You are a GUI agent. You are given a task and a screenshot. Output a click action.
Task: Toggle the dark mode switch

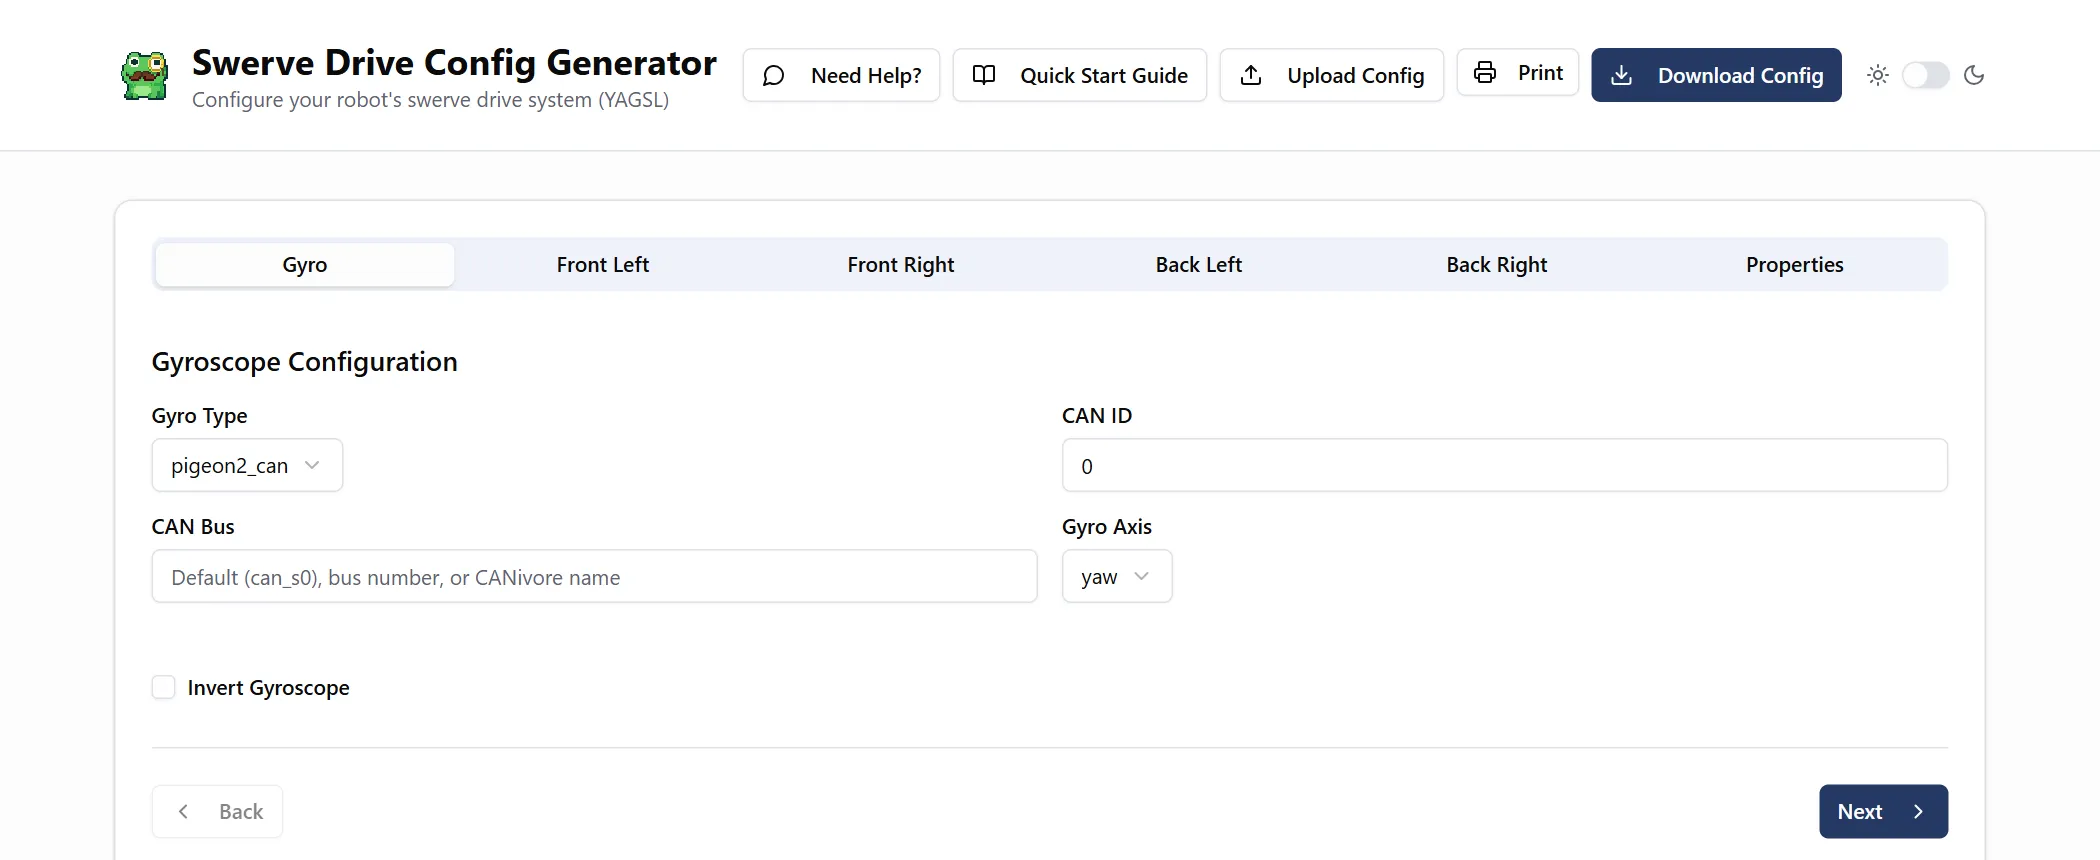click(x=1926, y=75)
